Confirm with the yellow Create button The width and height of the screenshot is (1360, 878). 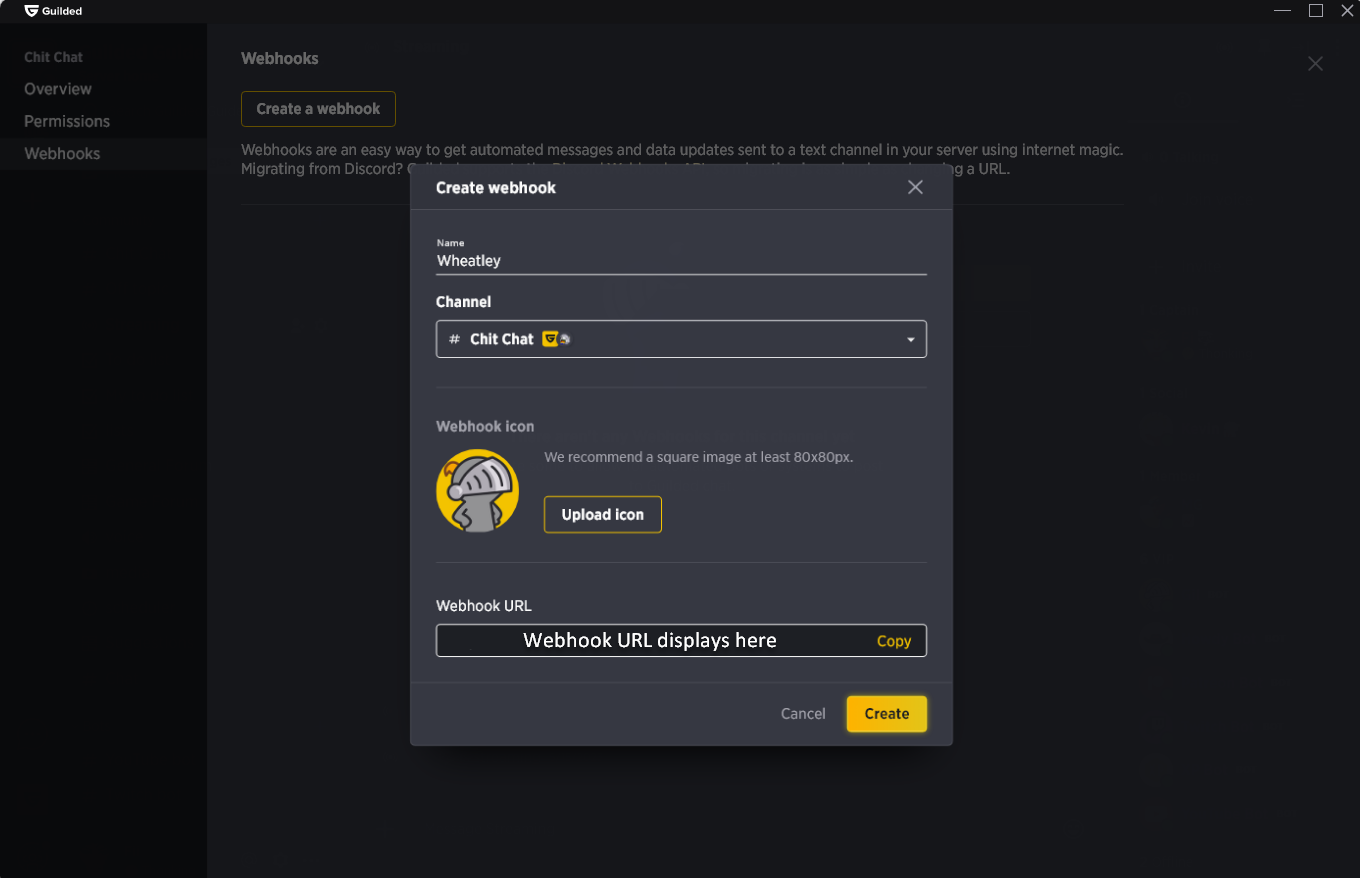tap(886, 713)
